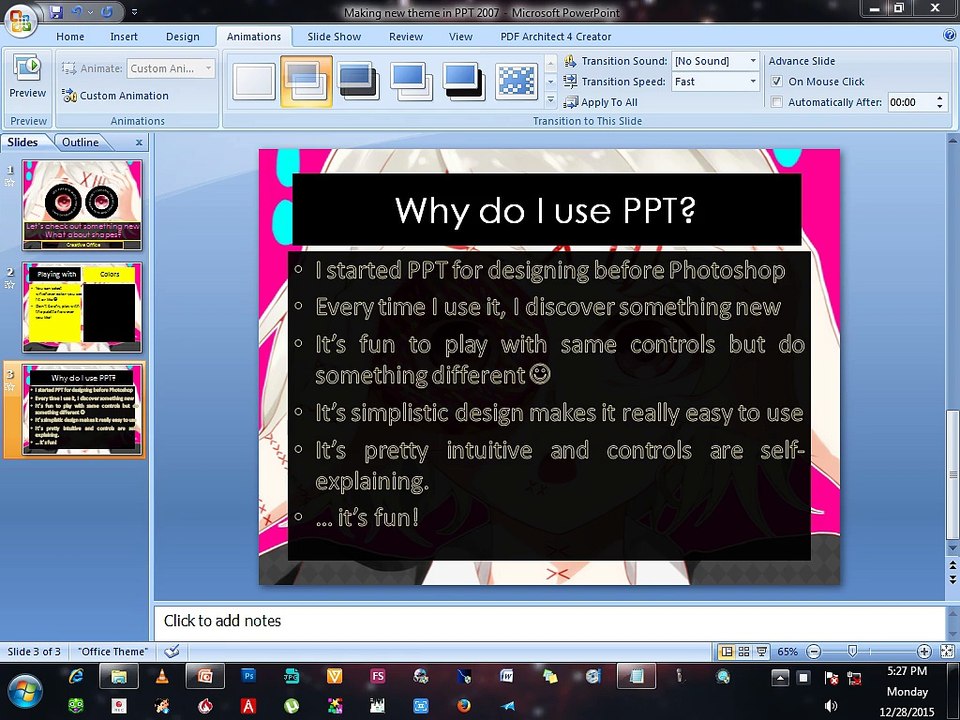
Task: Redo the last action
Action: pos(107,12)
